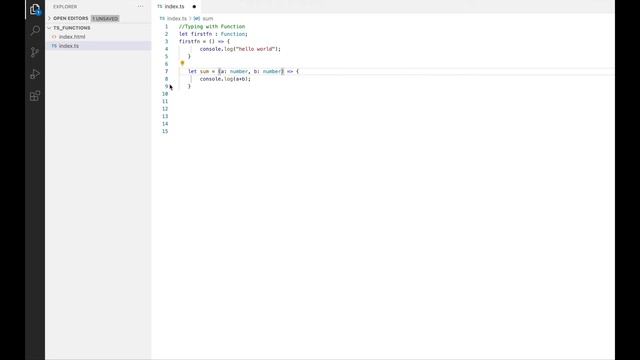Click the comment //Typing with Function
The image size is (640, 360).
pos(212,27)
